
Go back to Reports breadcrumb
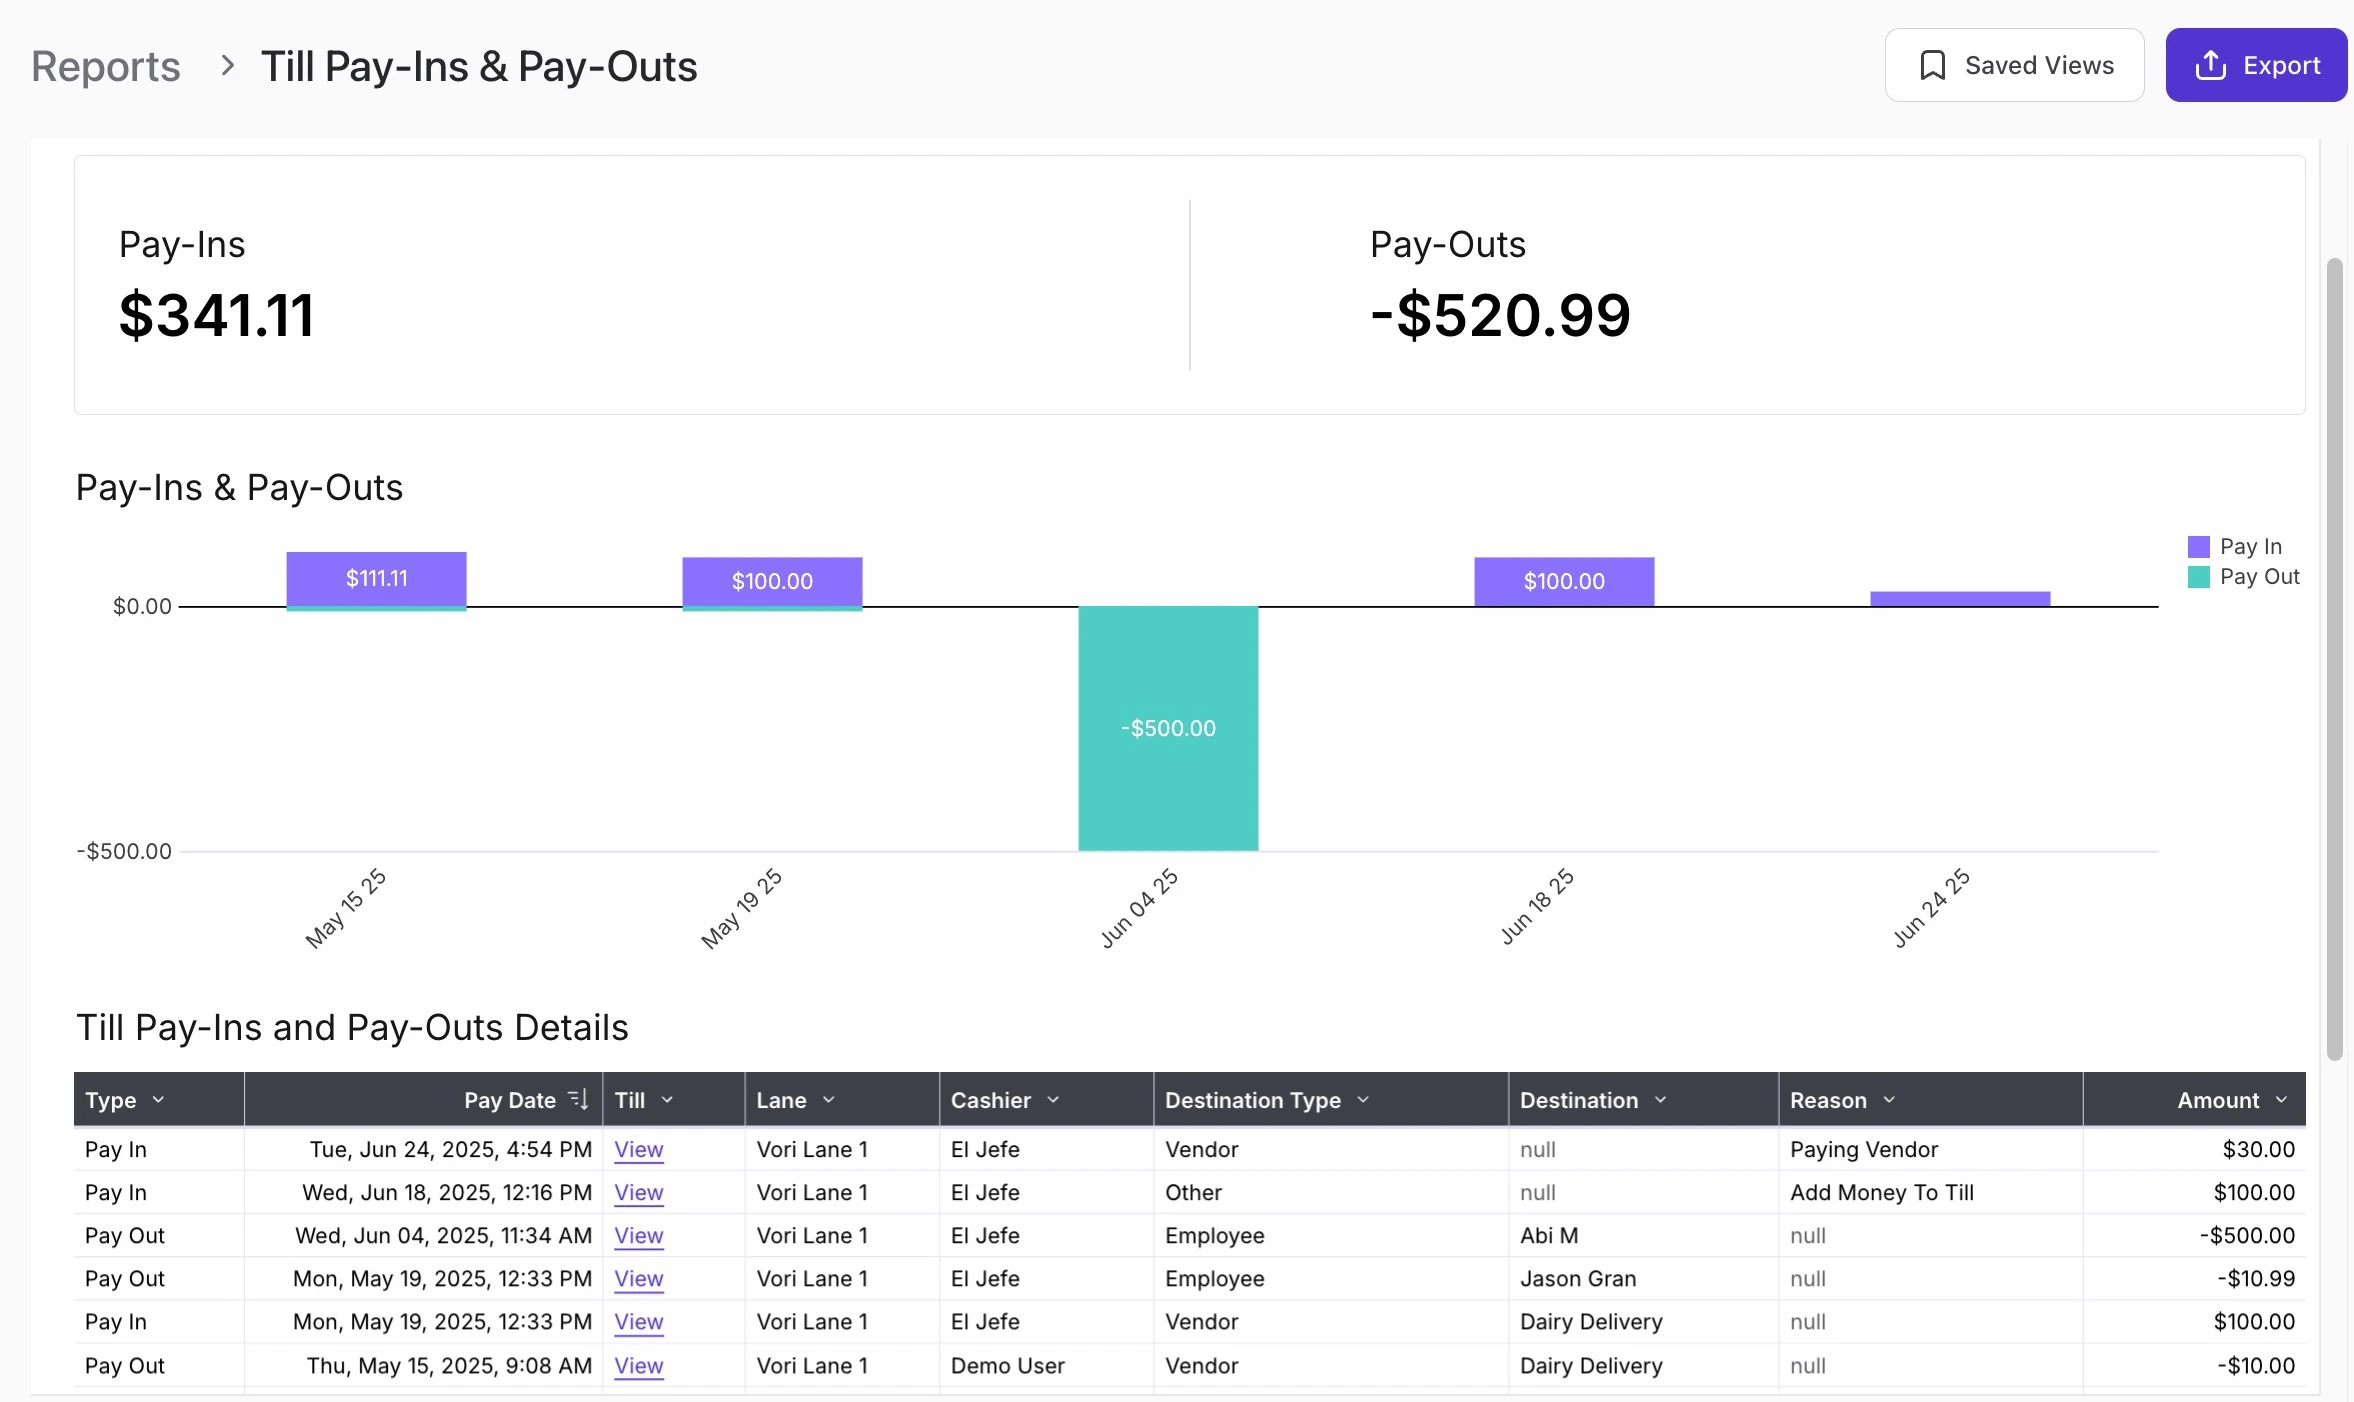[106, 66]
